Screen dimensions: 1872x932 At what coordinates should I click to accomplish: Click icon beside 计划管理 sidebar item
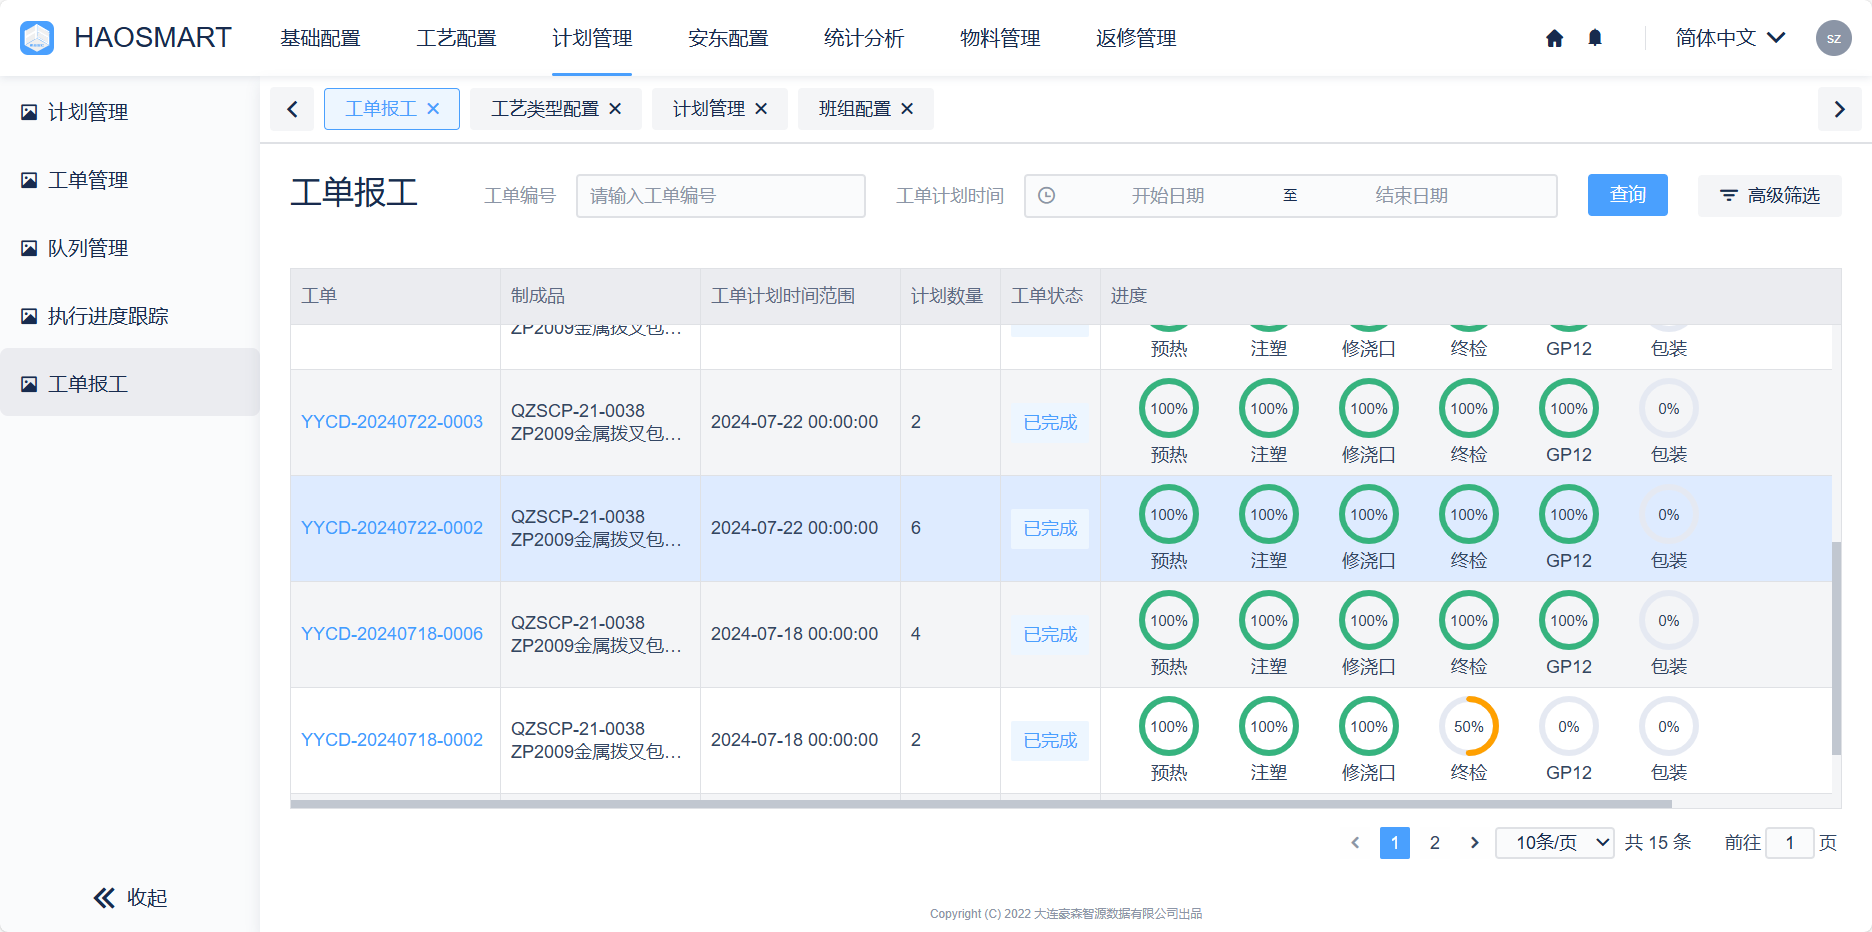[x=29, y=112]
